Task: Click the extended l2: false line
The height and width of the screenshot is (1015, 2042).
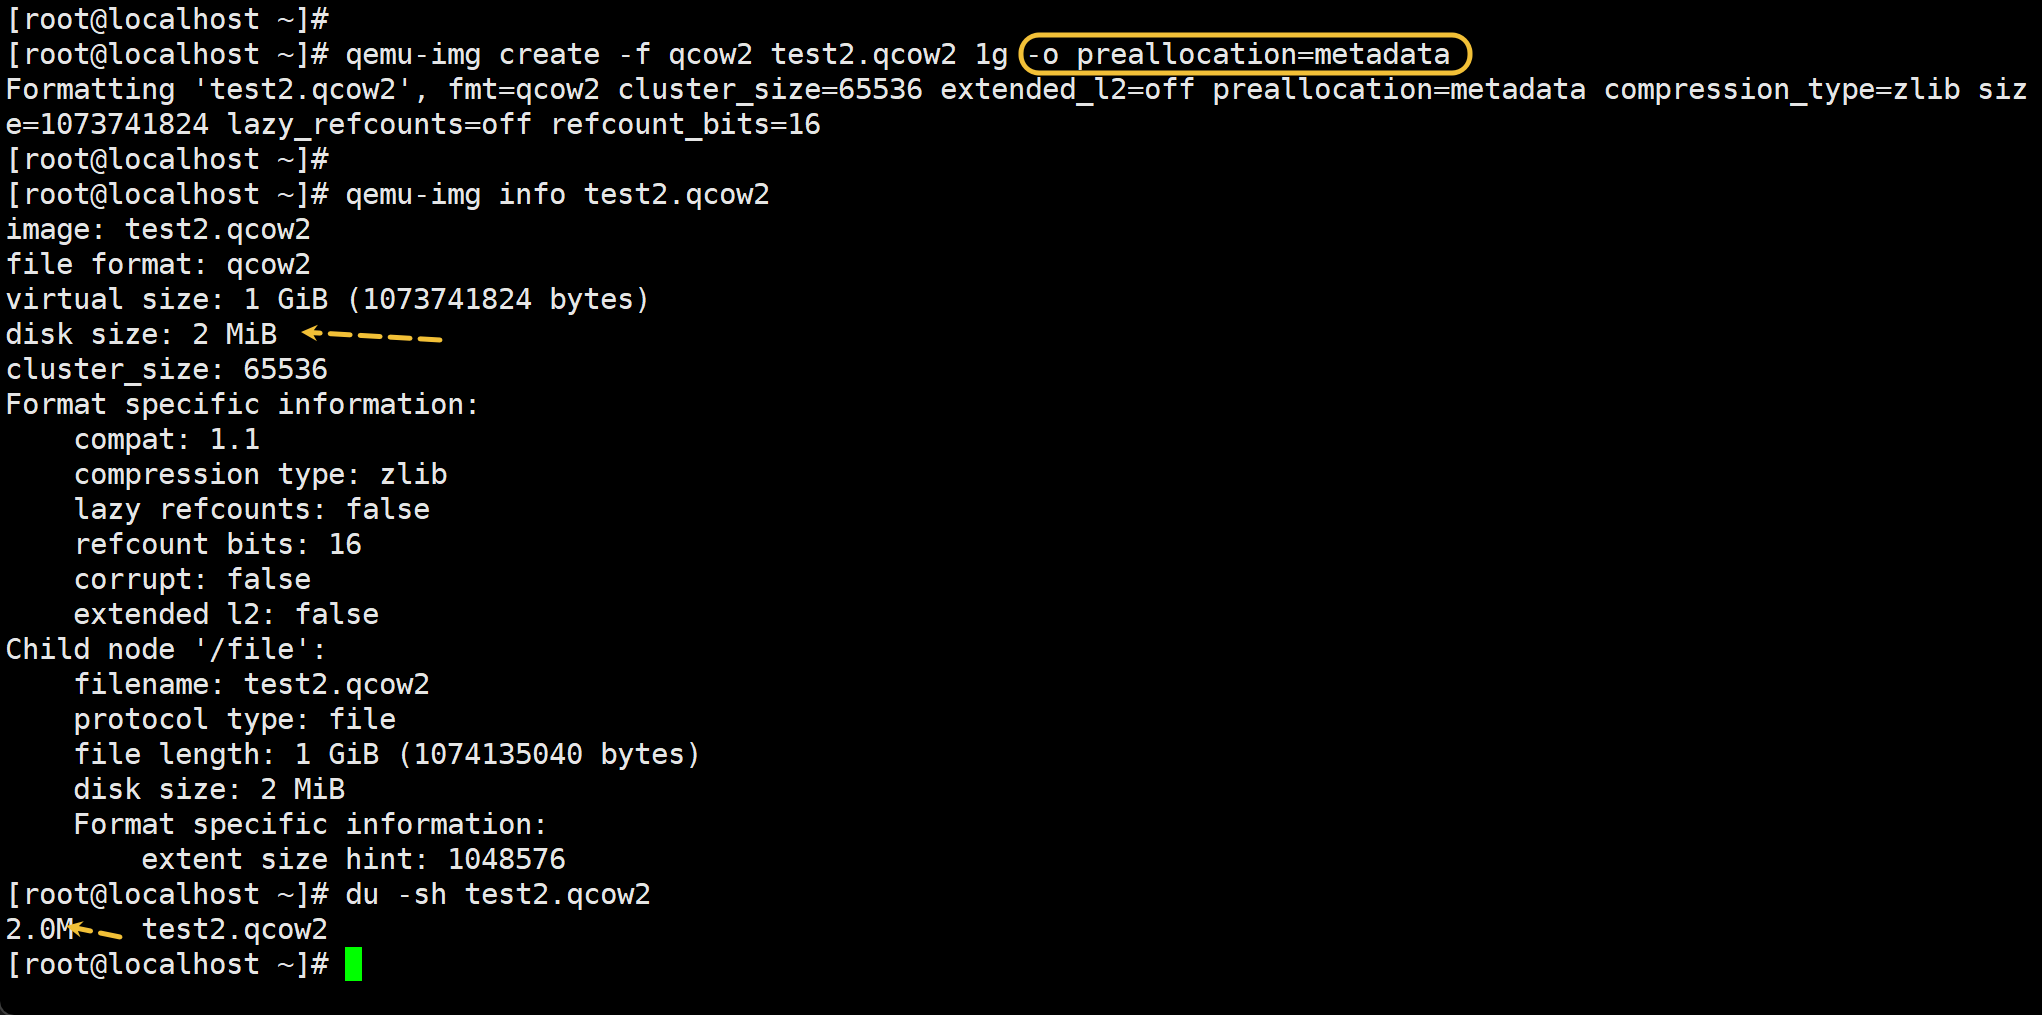Action: coord(226,614)
